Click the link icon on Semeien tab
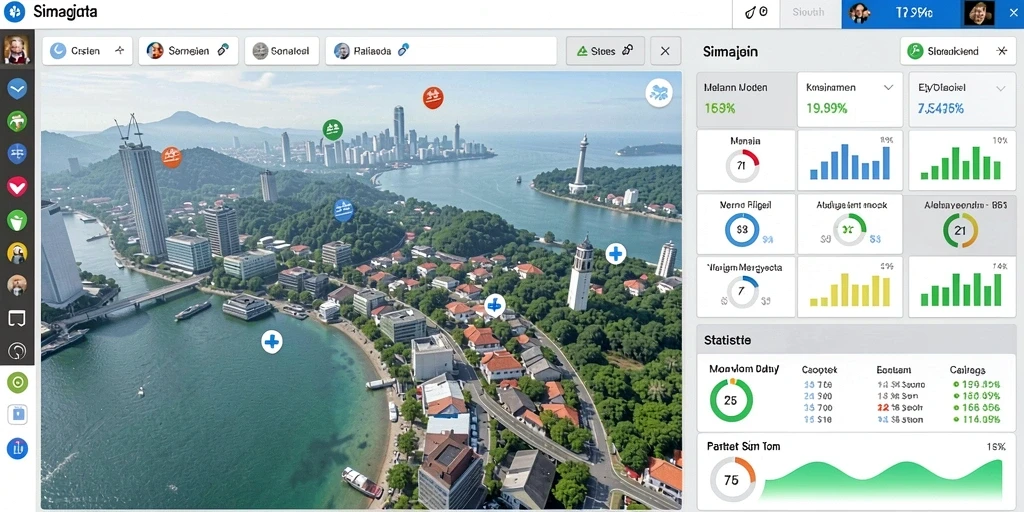The image size is (1024, 512). [223, 50]
